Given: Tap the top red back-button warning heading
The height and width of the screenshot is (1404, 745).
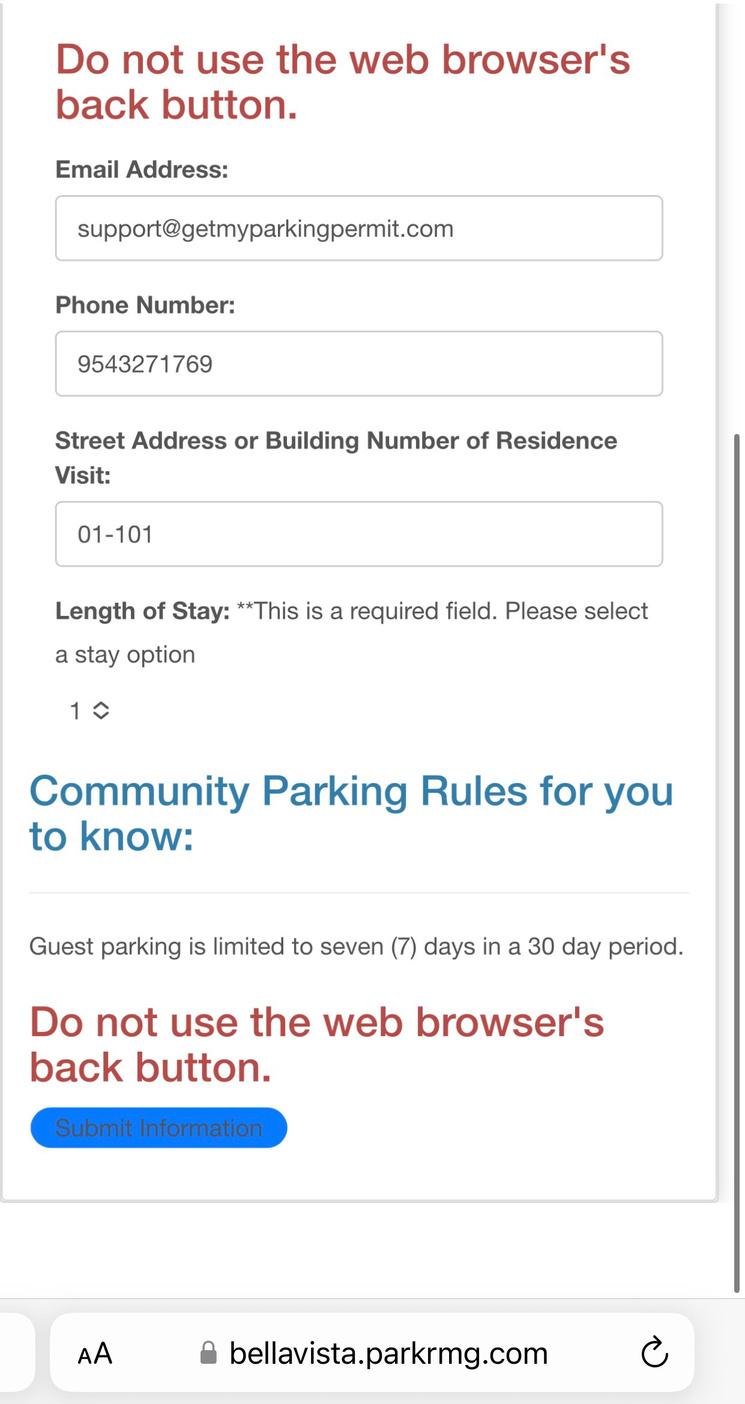Looking at the screenshot, I should click(x=342, y=82).
